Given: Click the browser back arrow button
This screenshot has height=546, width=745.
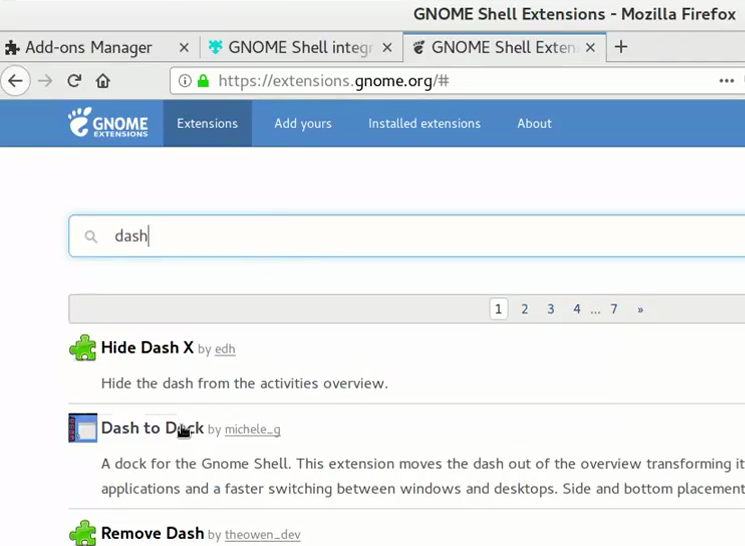Looking at the screenshot, I should click(15, 81).
